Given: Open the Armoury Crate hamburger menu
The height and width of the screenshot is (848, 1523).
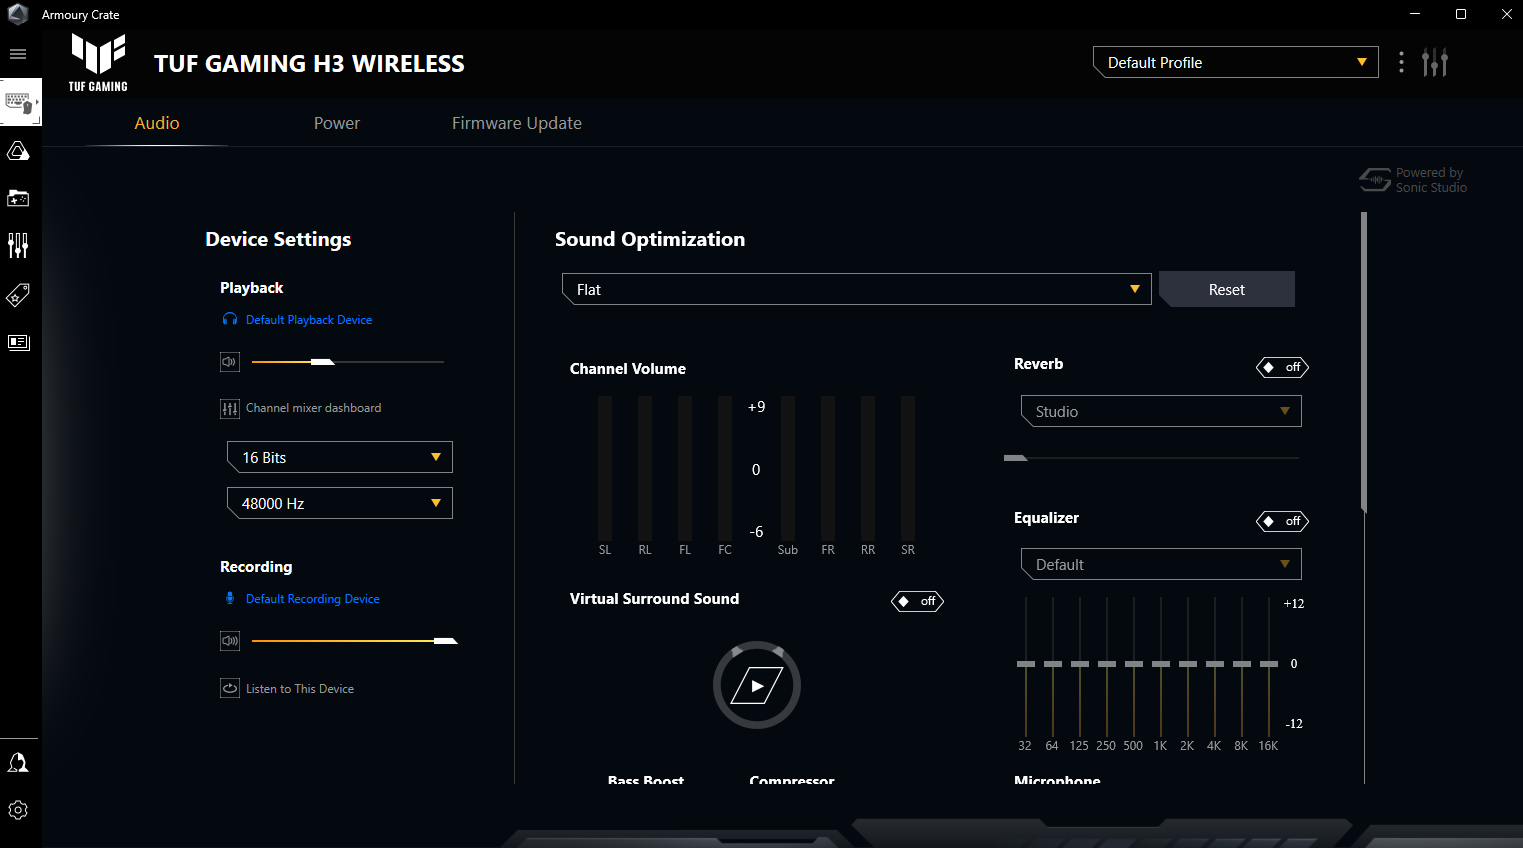Looking at the screenshot, I should point(18,54).
